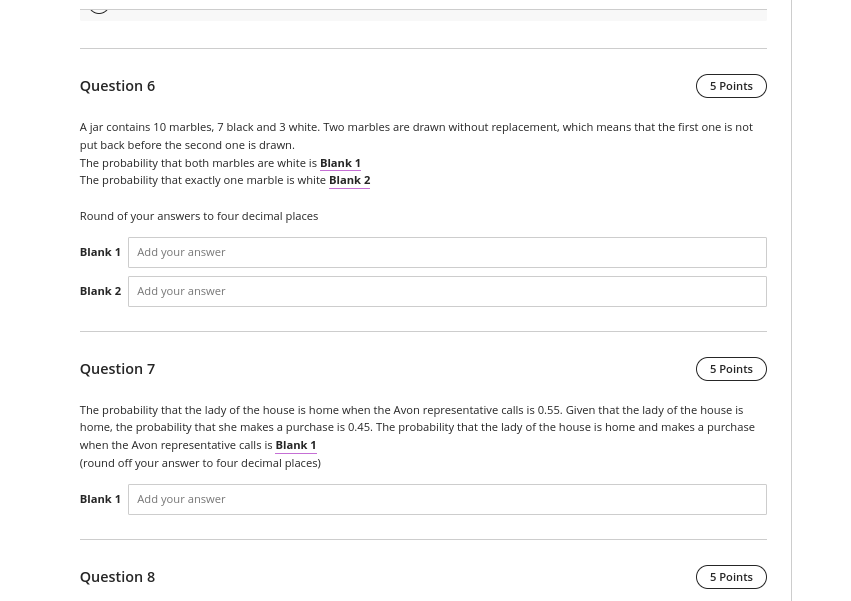
Task: Click the Question 8 heading
Action: tap(117, 577)
